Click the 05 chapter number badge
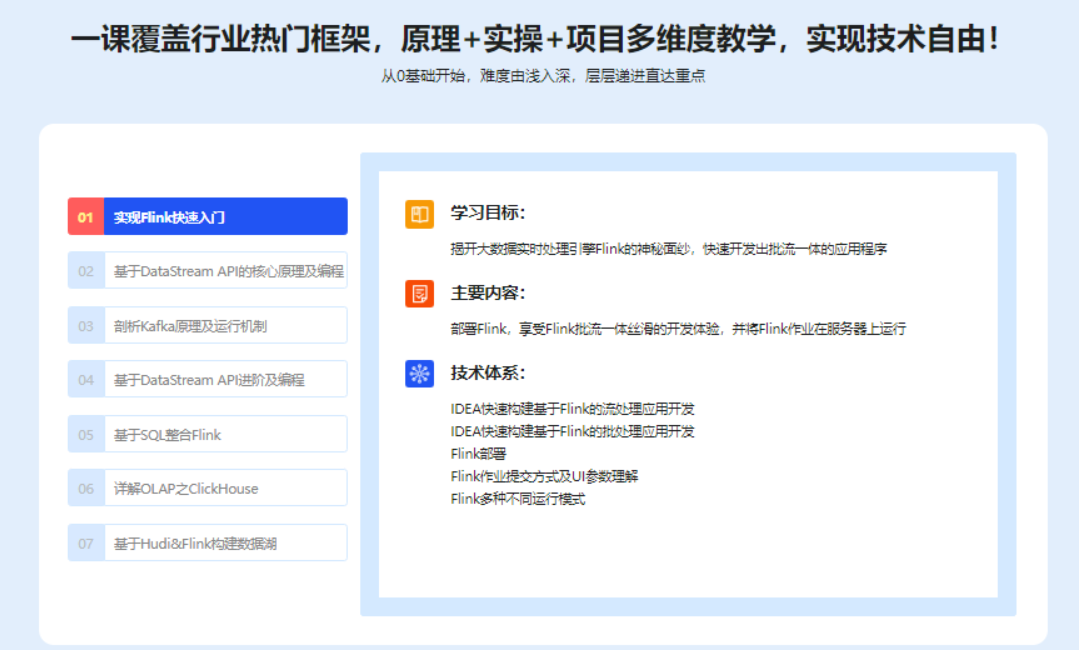The width and height of the screenshot is (1079, 650). click(86, 433)
